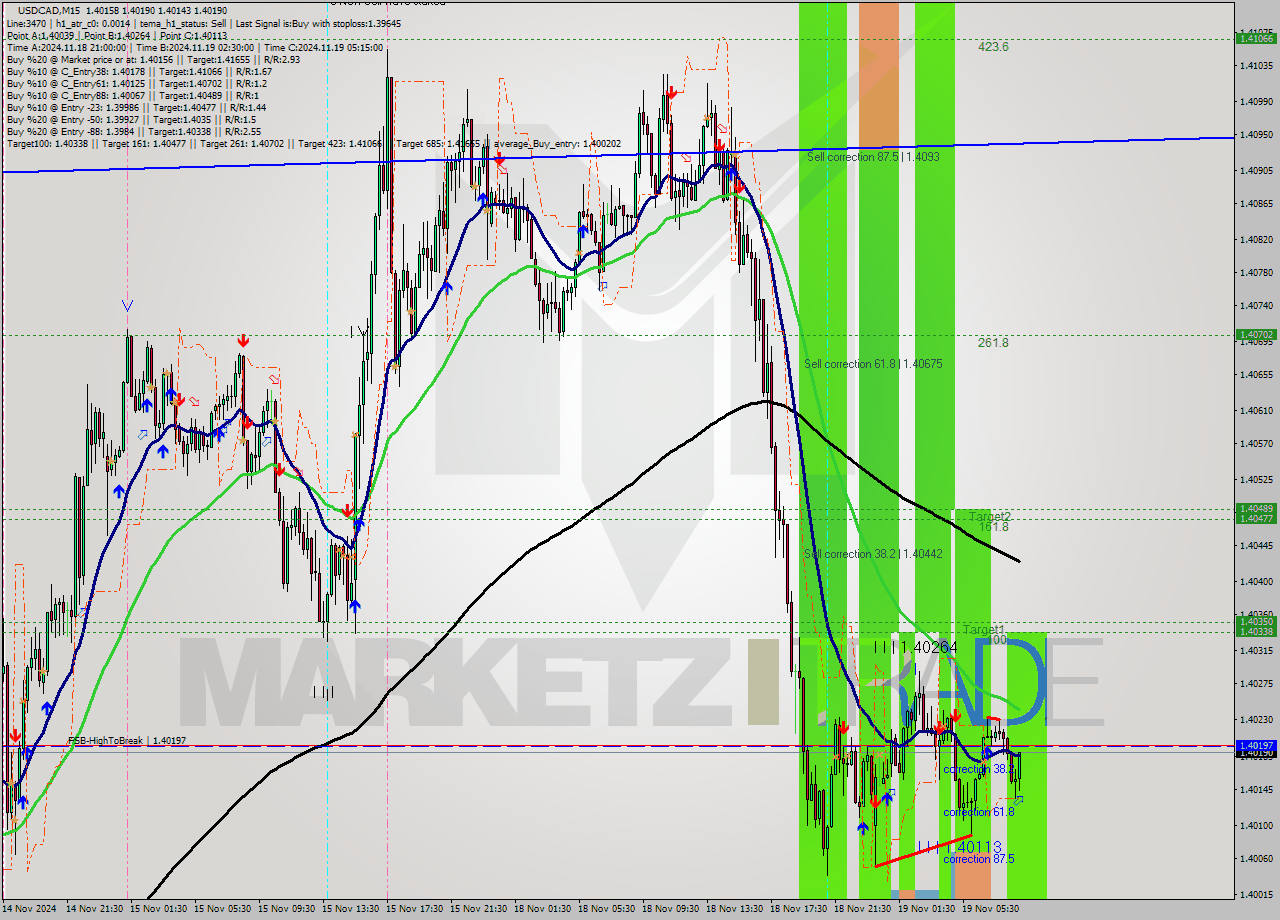The height and width of the screenshot is (920, 1280).
Task: Click the 1.40275 price axis label
Action: (x=1256, y=684)
